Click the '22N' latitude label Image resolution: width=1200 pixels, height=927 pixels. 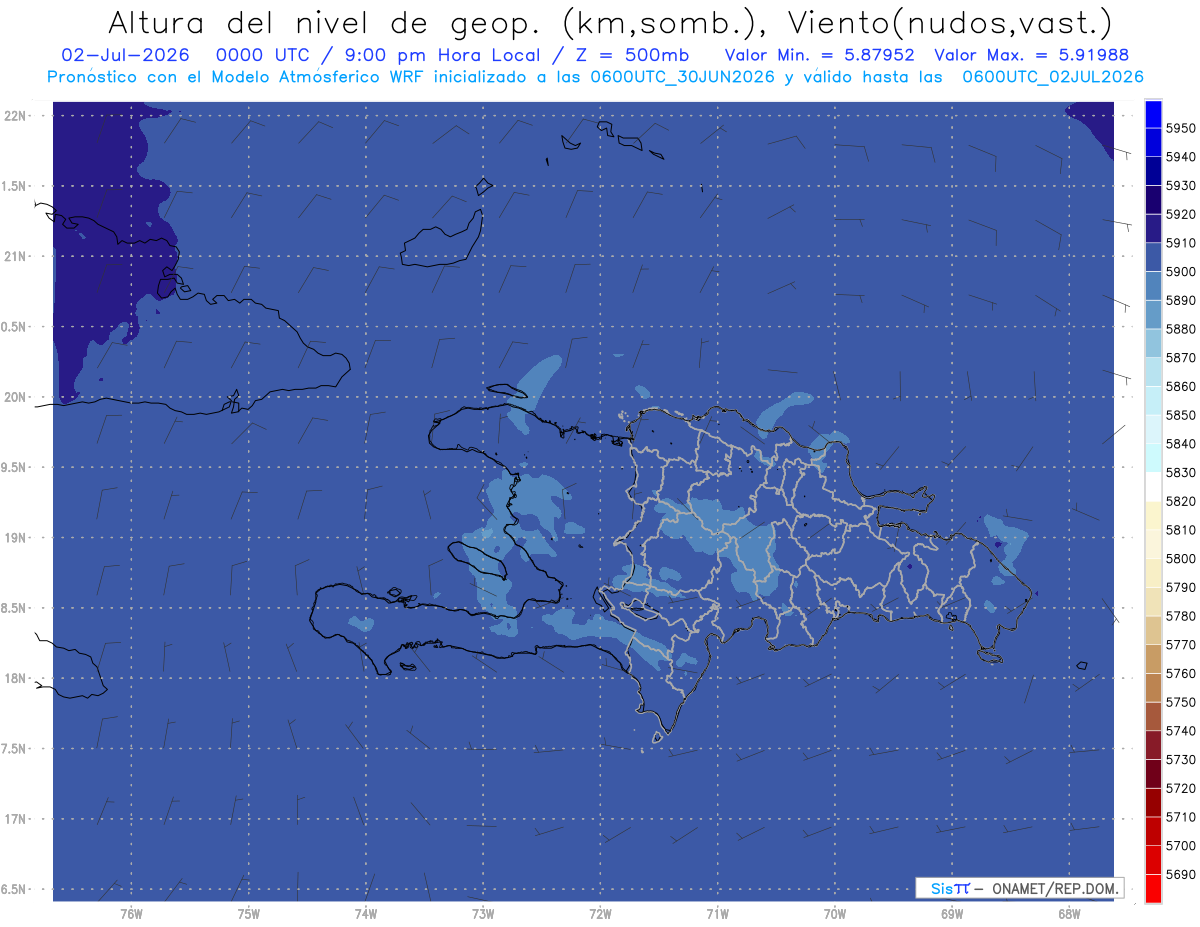click(x=15, y=115)
